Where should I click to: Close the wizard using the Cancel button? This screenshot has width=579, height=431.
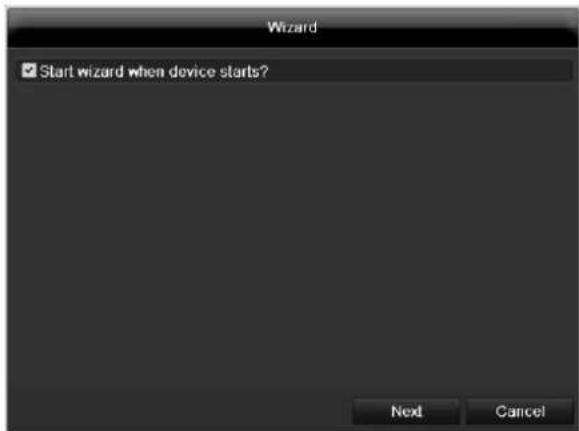pos(520,411)
